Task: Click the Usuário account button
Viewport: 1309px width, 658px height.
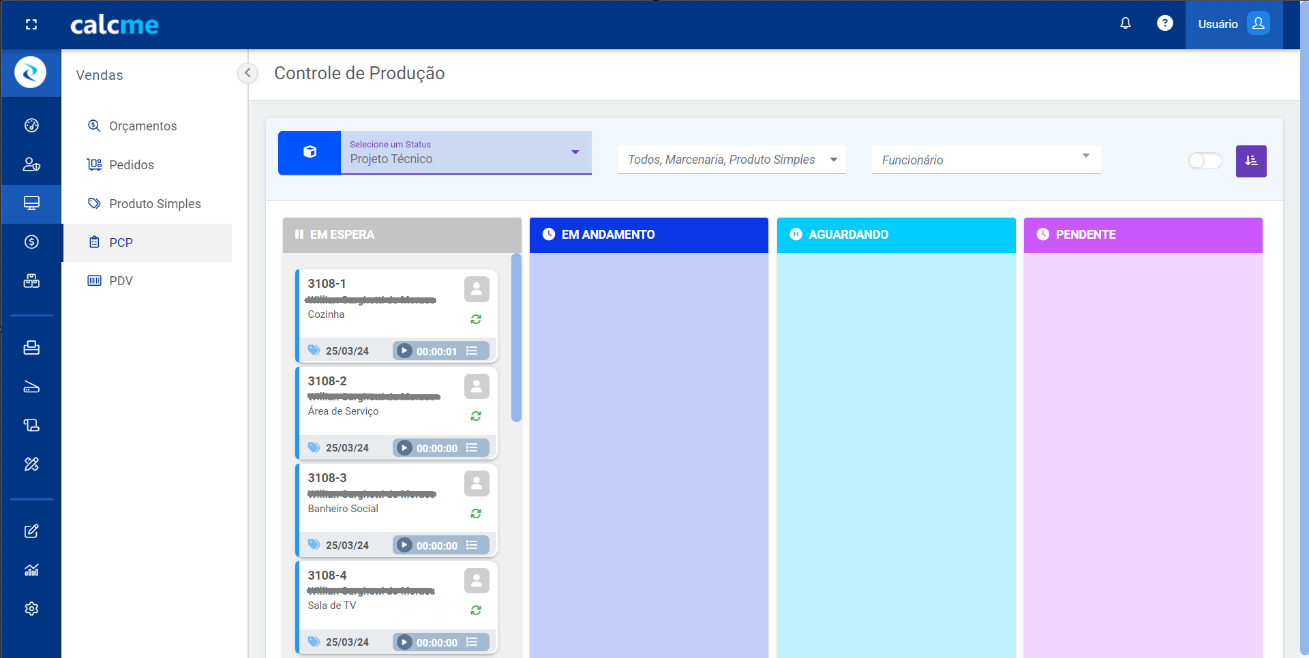Action: 1233,24
